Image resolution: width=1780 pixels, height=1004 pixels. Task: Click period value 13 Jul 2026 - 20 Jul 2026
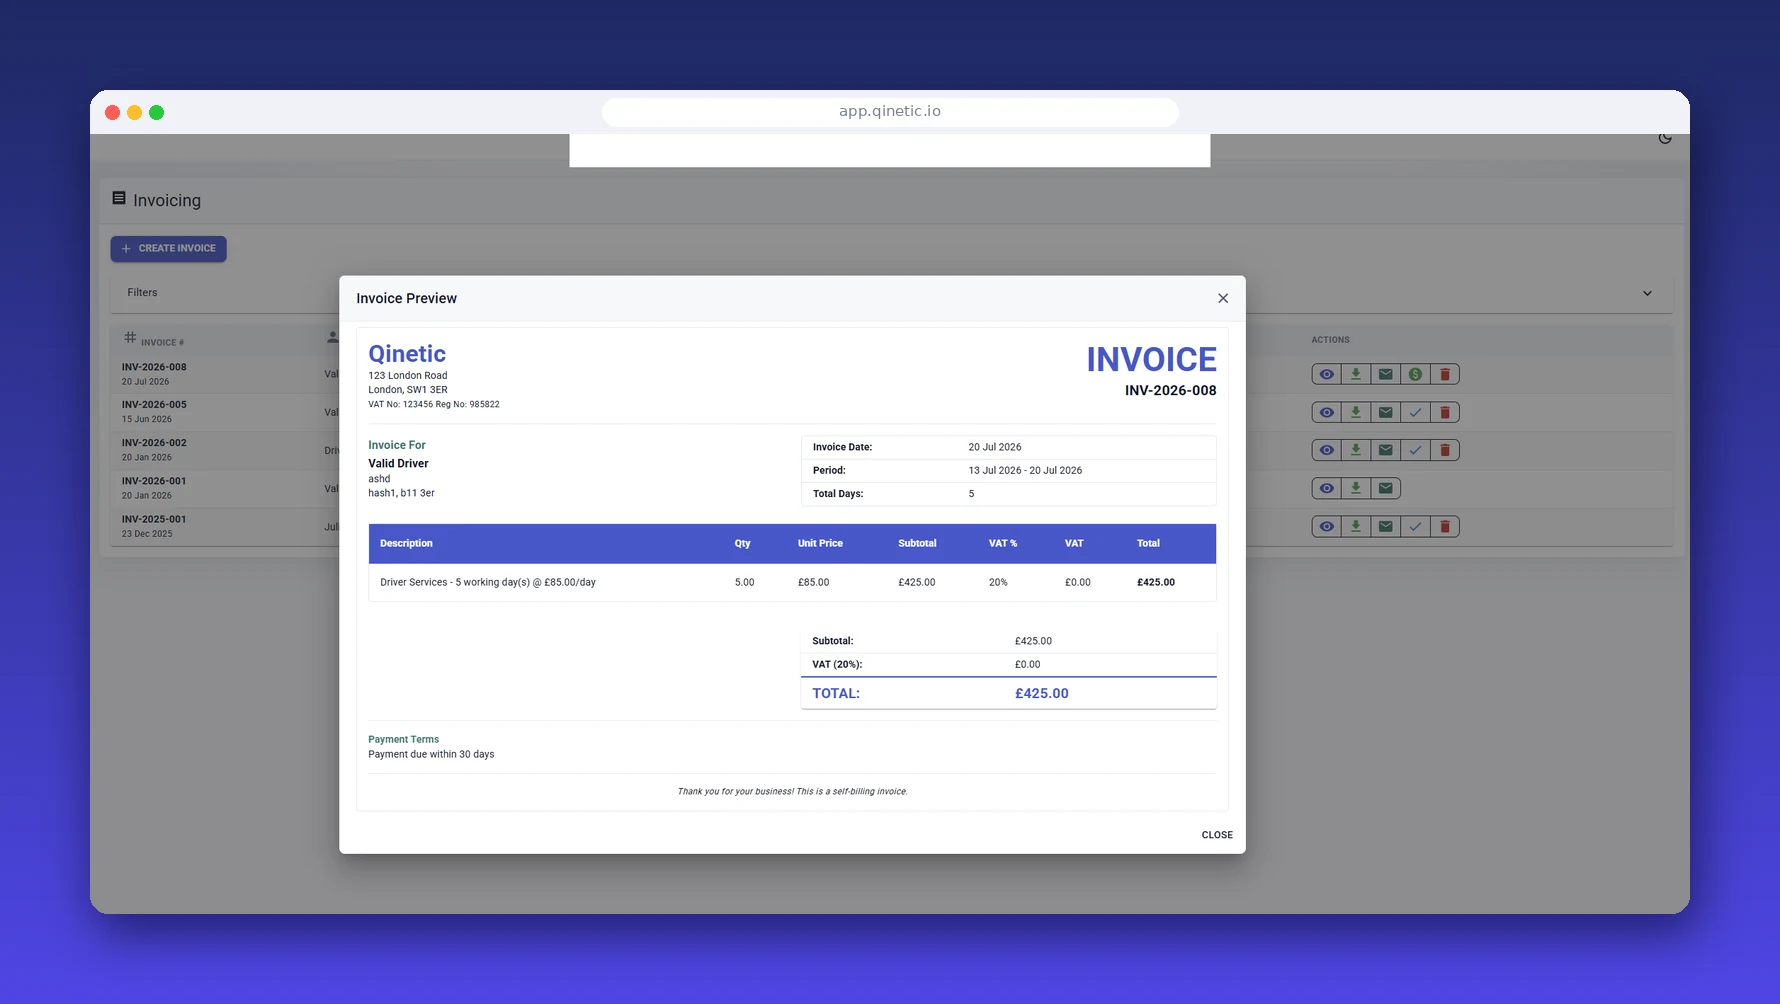coord(1025,470)
